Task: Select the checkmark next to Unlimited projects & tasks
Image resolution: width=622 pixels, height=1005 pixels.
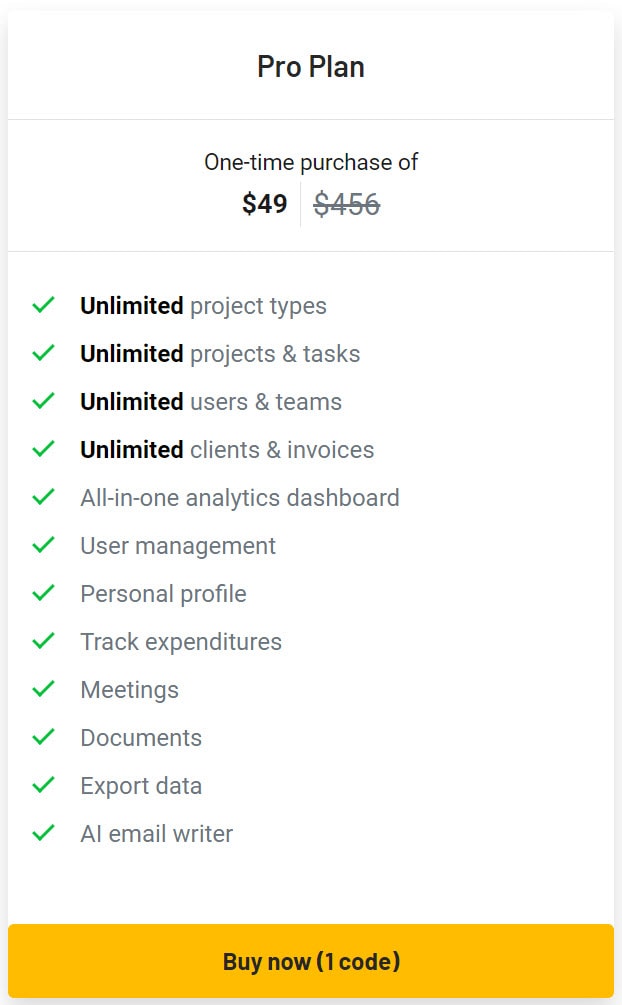Action: tap(44, 353)
